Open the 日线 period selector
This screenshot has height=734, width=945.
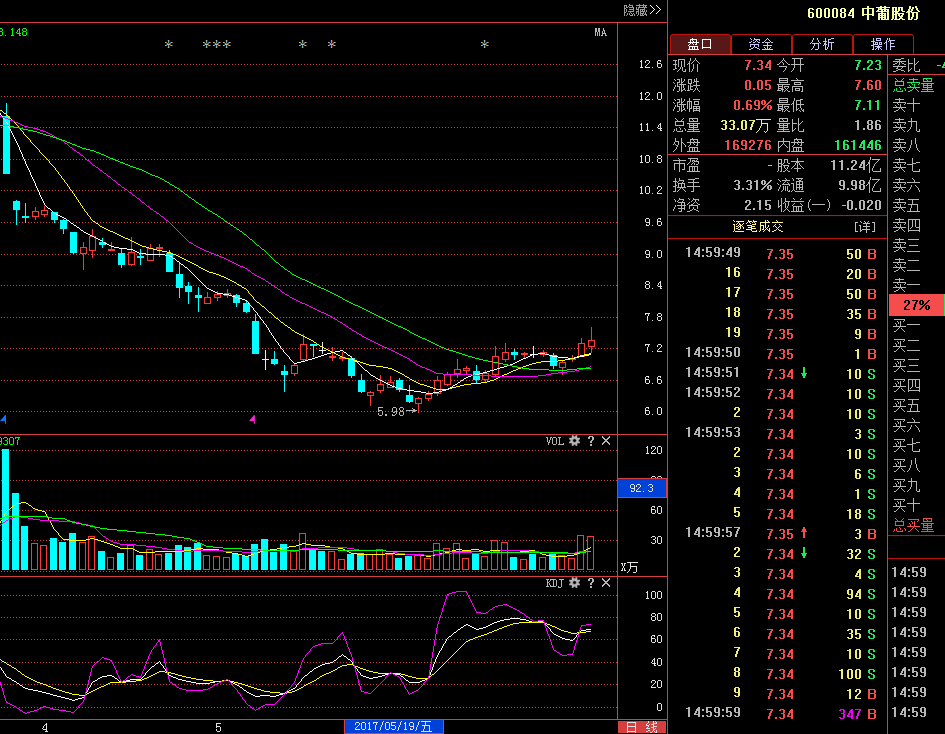pyautogui.click(x=642, y=727)
